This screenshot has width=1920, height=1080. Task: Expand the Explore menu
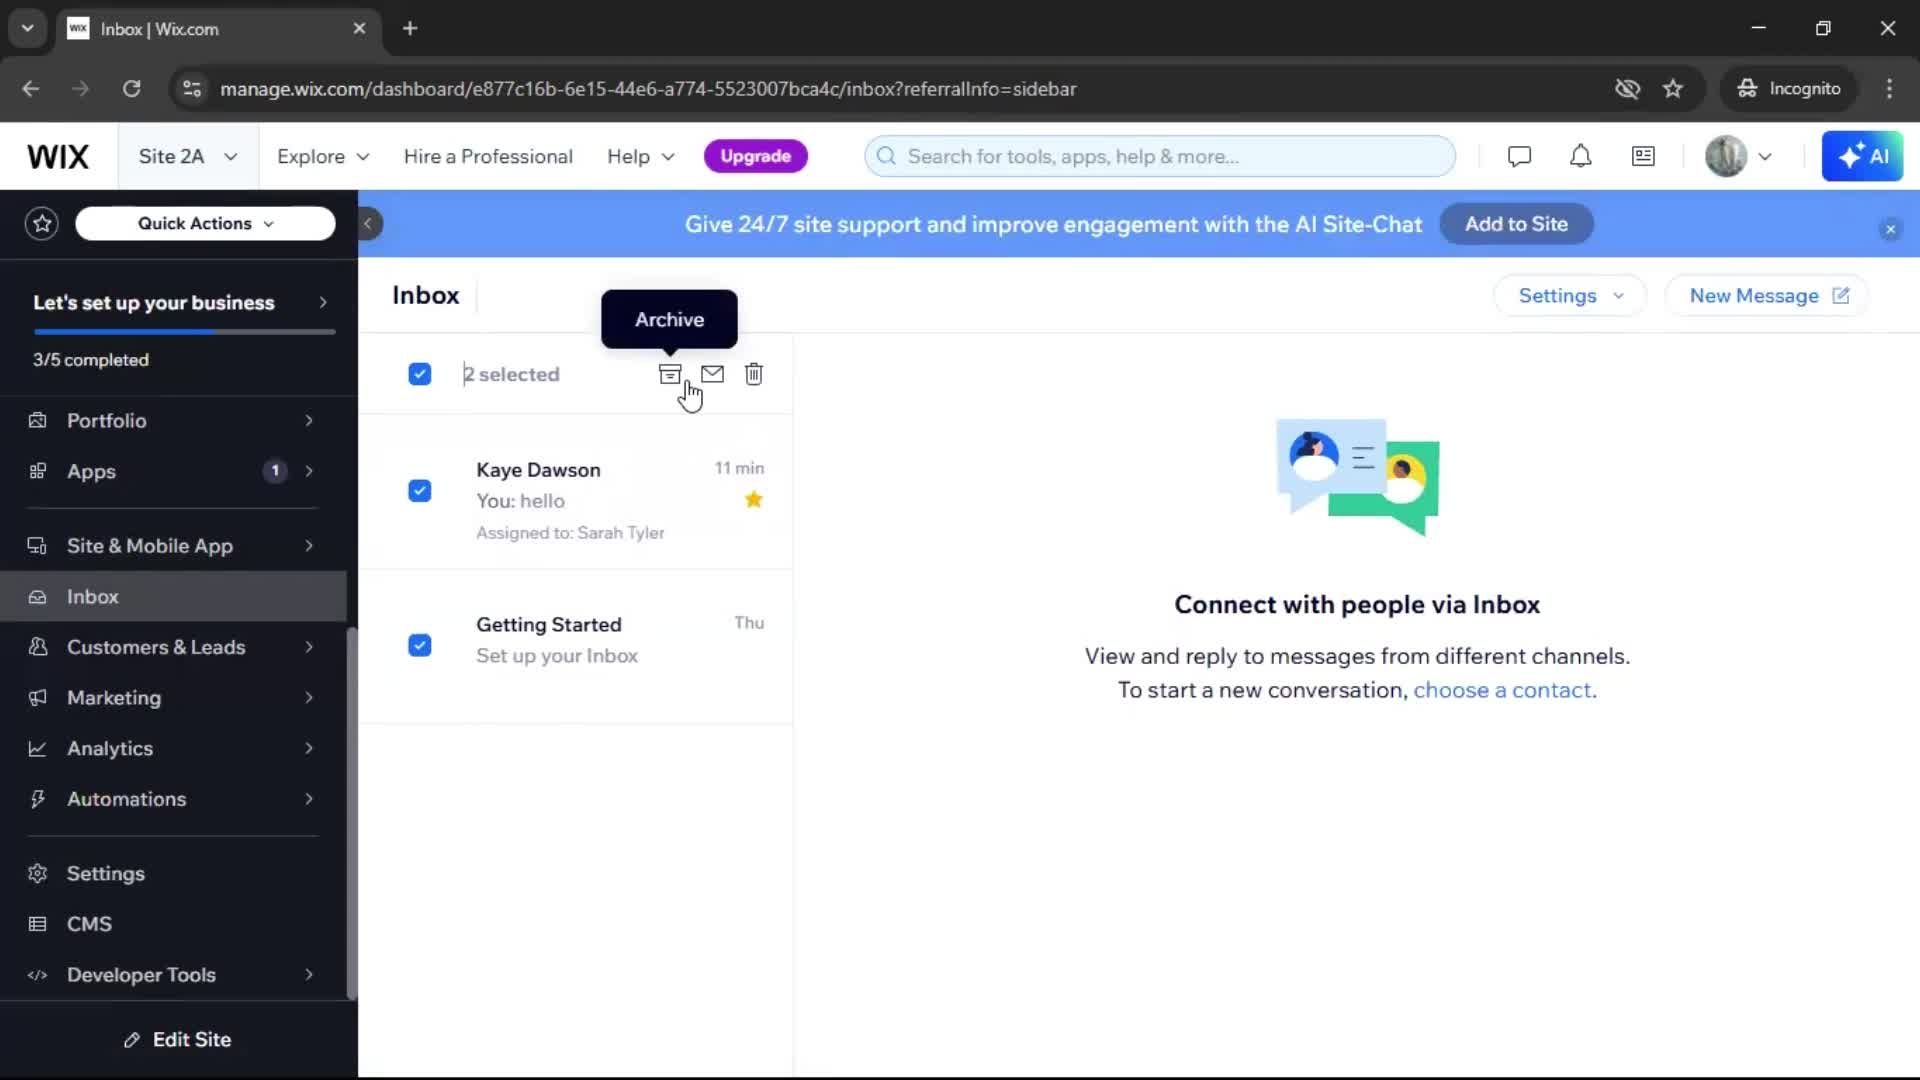323,156
